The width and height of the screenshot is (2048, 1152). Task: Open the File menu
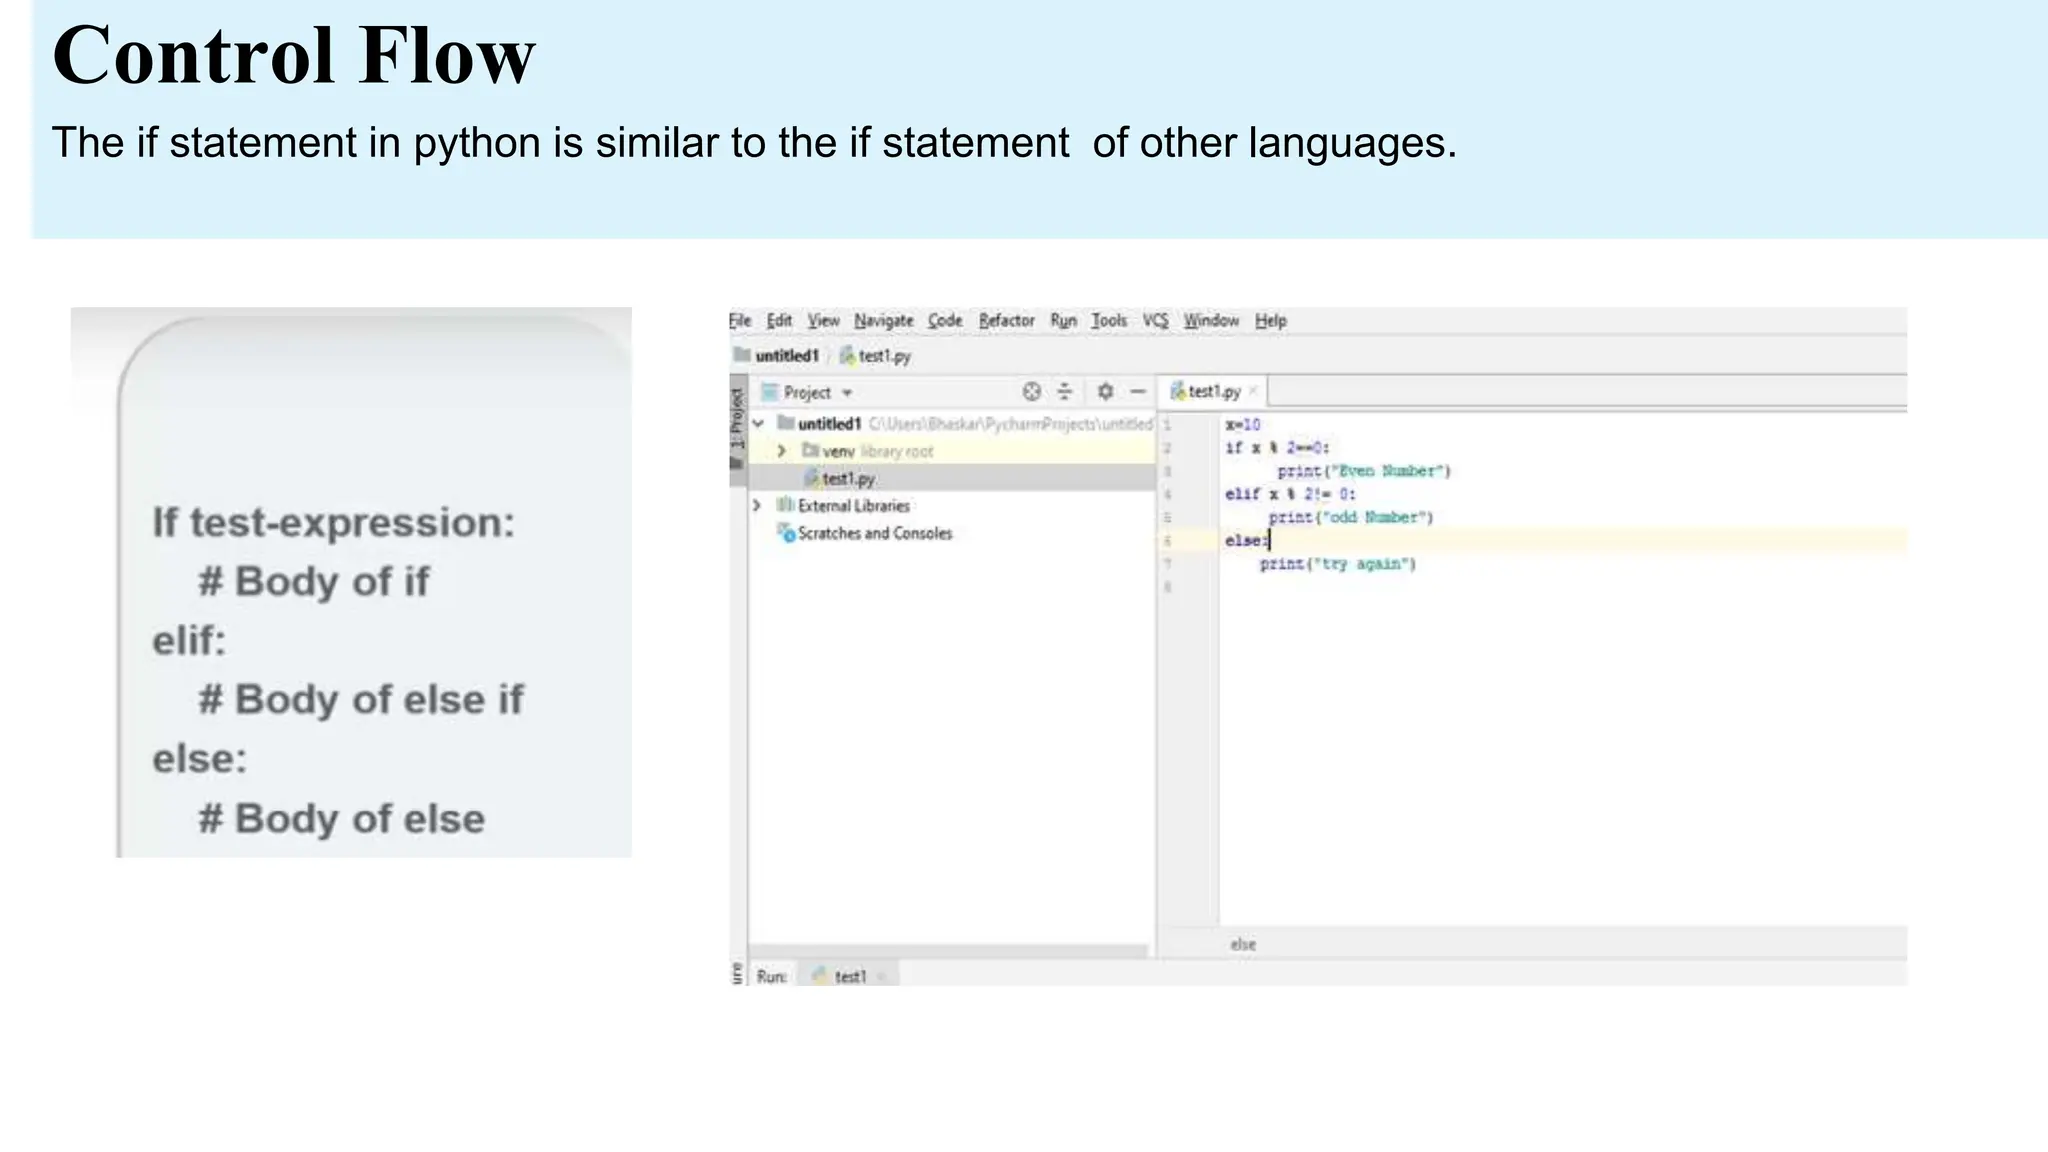tap(740, 321)
